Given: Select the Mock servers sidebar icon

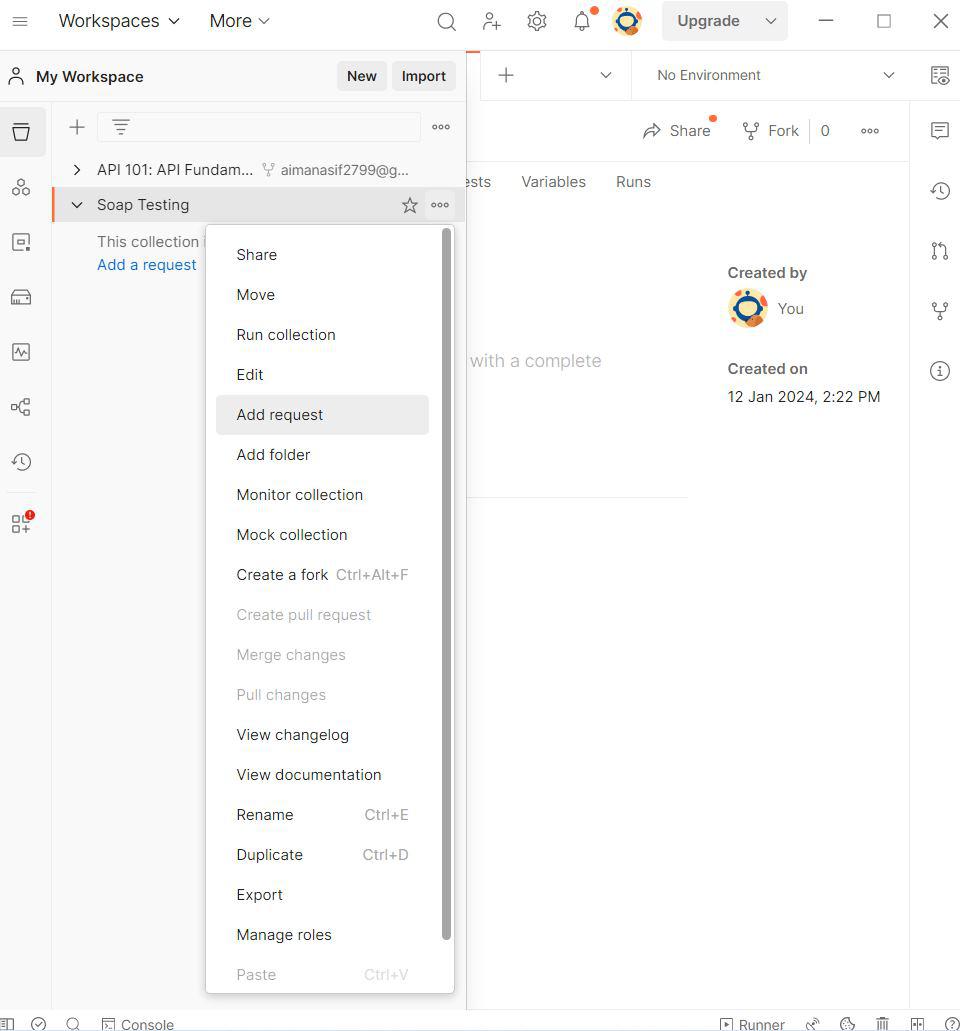Looking at the screenshot, I should pos(21,297).
